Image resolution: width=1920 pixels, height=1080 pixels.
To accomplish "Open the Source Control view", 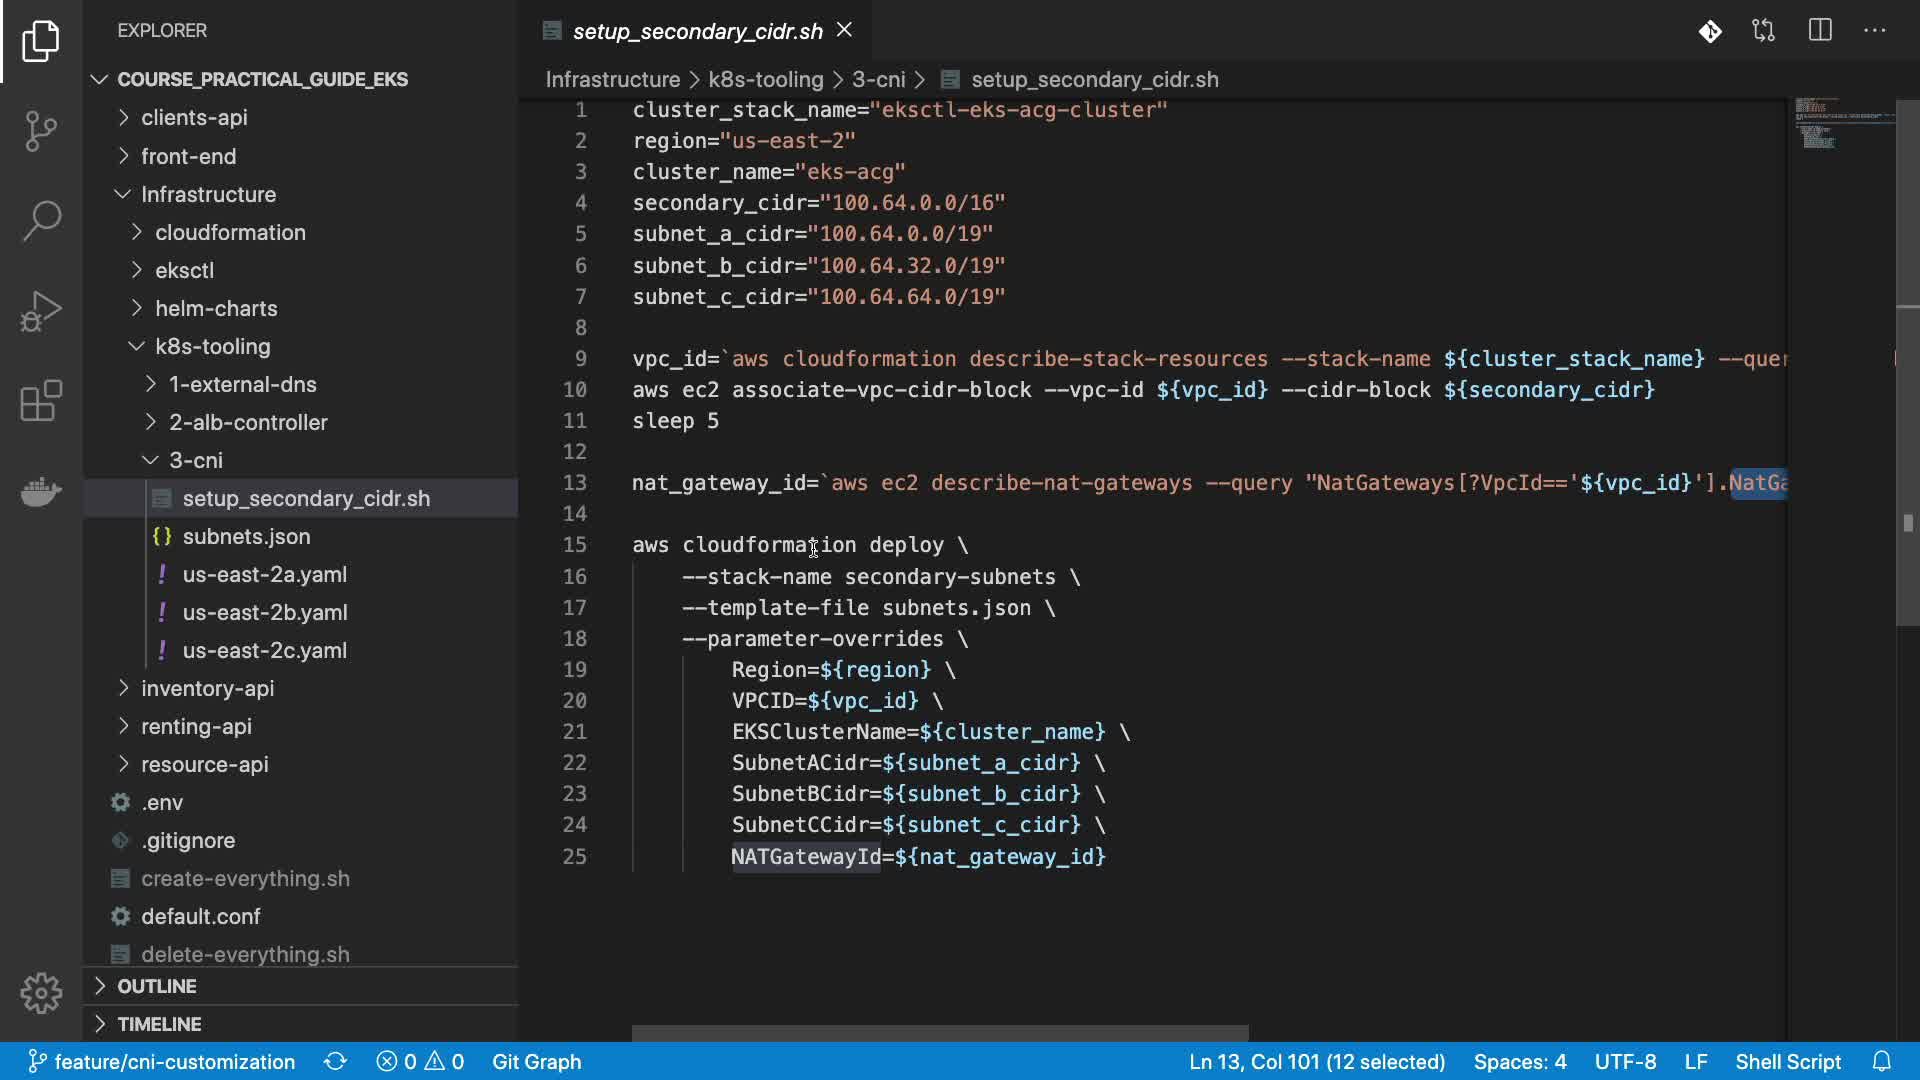I will (x=41, y=130).
